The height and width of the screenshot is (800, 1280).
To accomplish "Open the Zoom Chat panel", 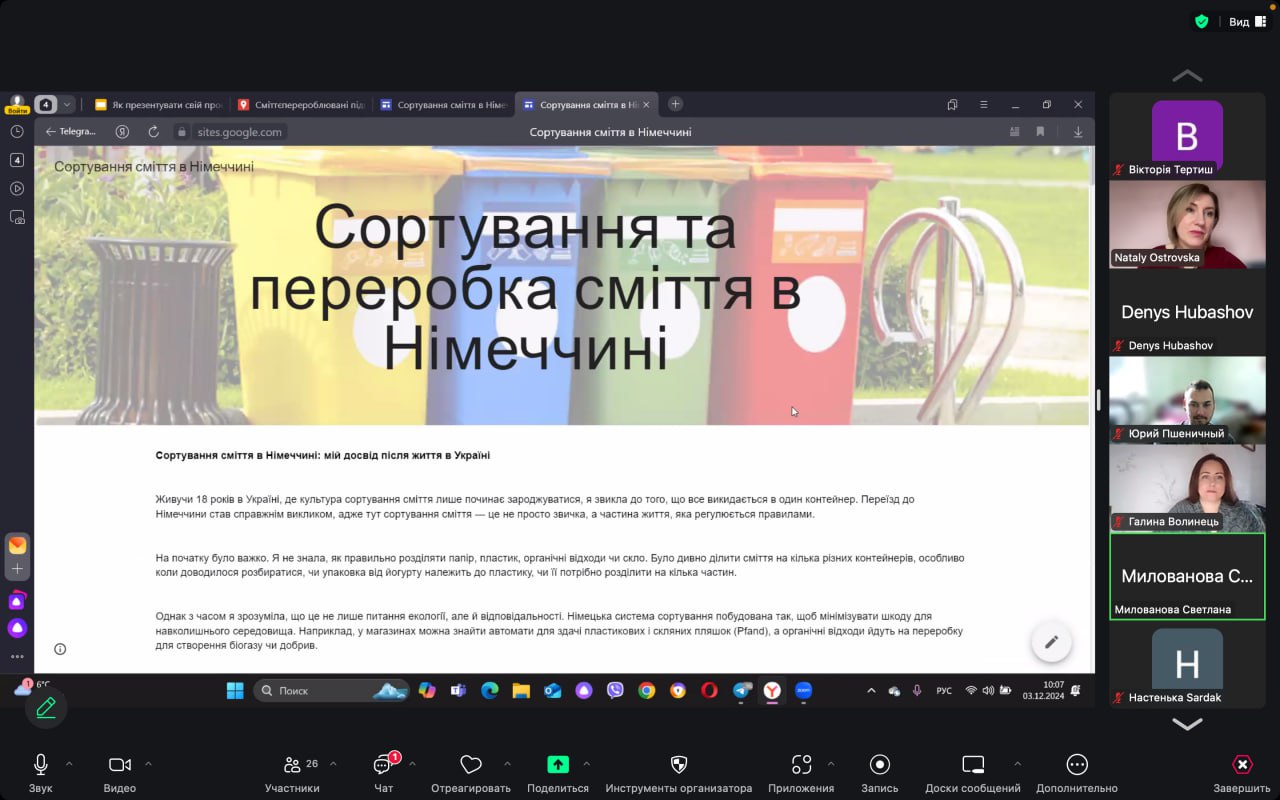I will coord(383,765).
